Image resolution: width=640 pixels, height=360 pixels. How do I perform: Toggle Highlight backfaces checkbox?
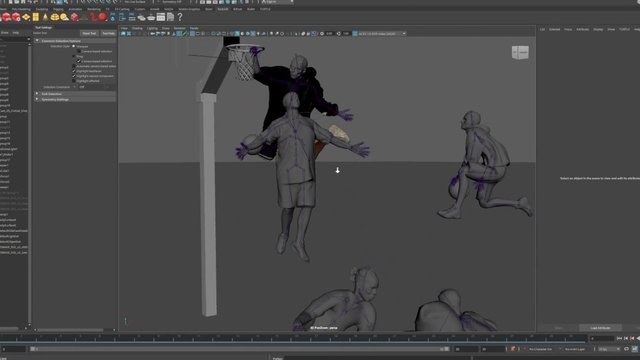(74, 71)
